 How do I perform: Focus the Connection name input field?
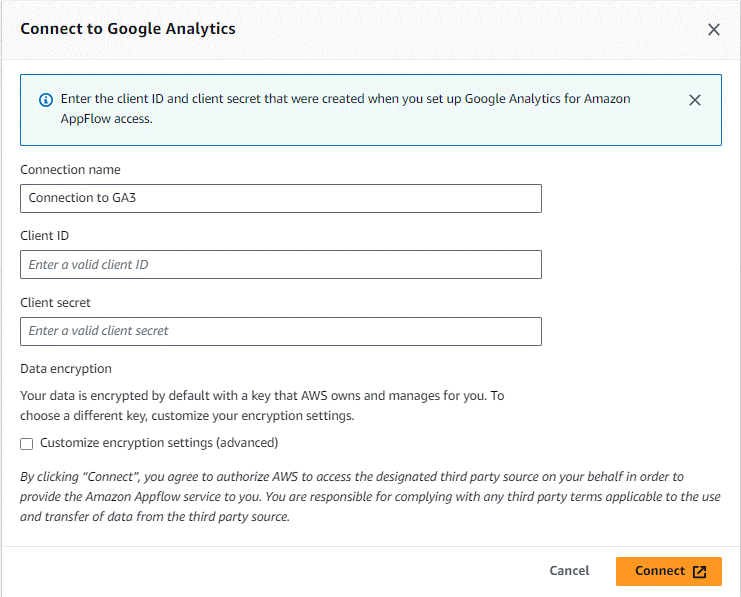pos(281,199)
